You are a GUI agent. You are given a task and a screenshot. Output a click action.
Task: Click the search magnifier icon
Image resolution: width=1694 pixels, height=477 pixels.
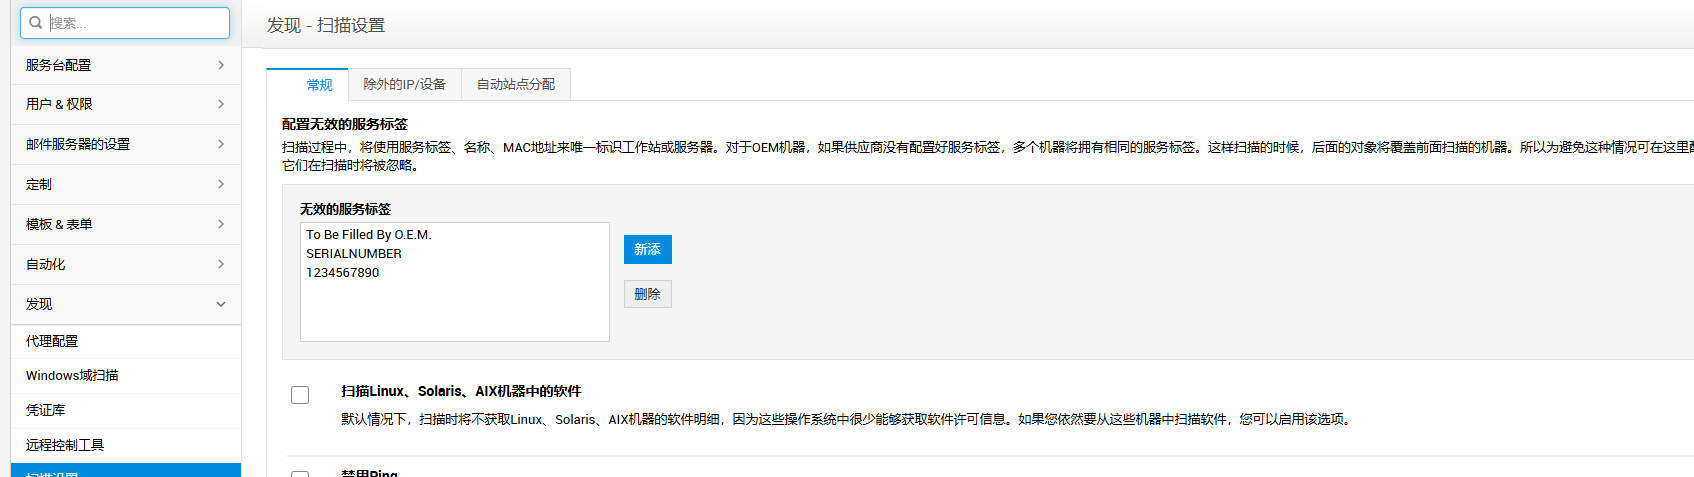click(x=36, y=23)
